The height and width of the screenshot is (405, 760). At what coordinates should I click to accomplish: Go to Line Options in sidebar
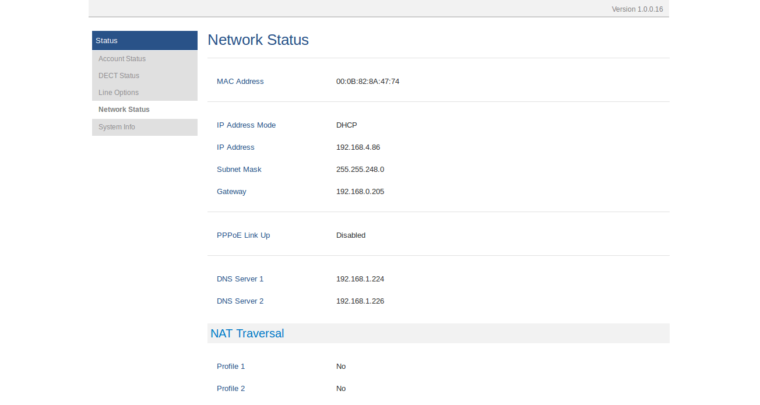pos(118,92)
